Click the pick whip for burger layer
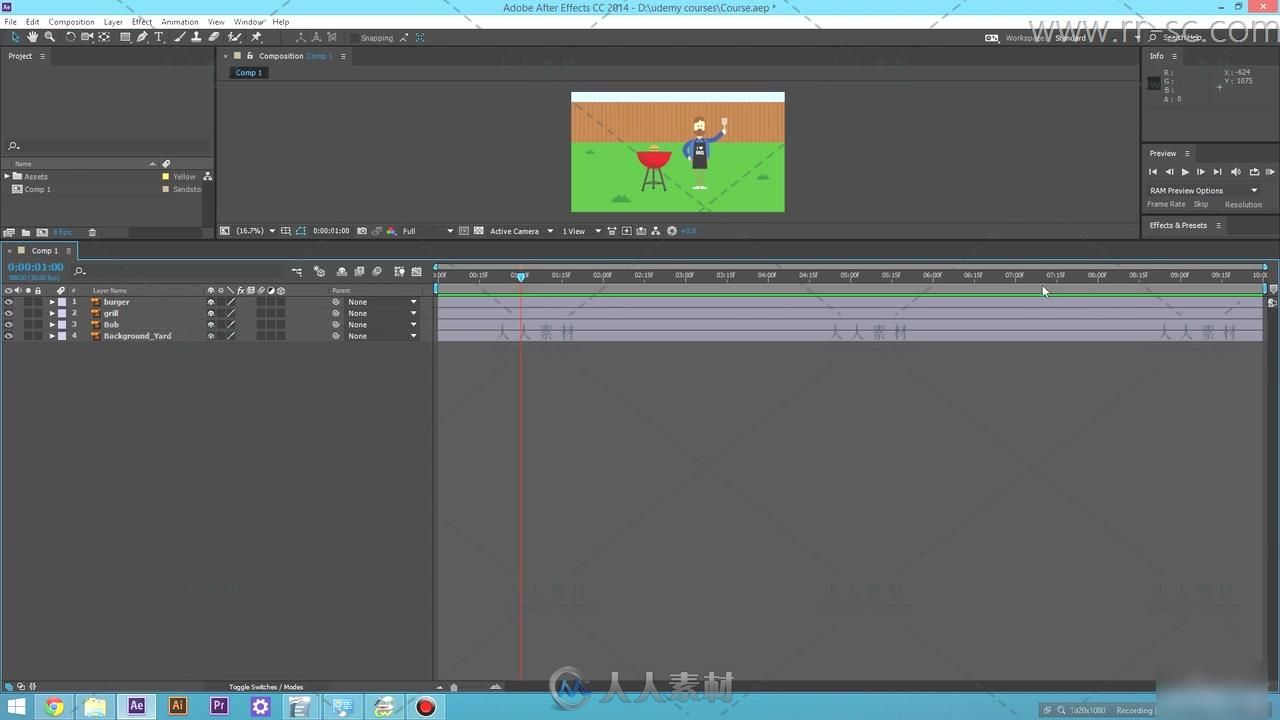Image resolution: width=1280 pixels, height=720 pixels. tap(336, 302)
